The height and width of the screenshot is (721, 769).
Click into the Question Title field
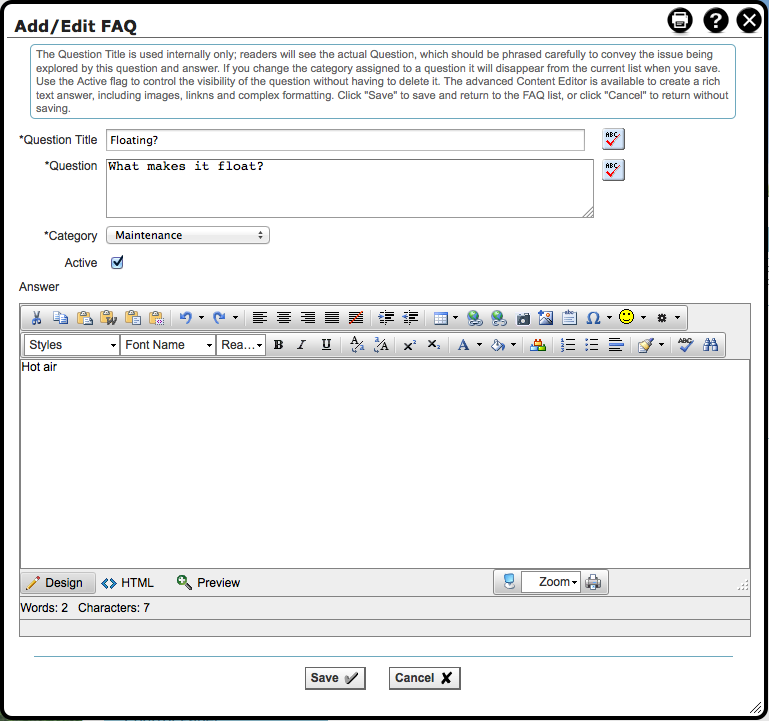pyautogui.click(x=345, y=140)
